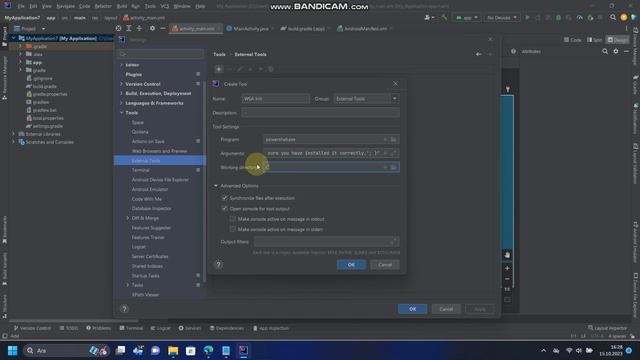Click OK in Settings dialog

[x=413, y=309]
